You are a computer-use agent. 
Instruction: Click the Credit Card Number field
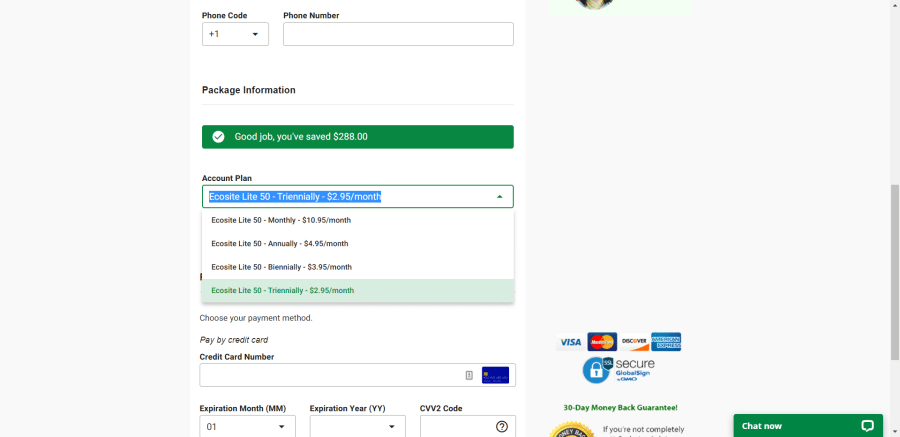pyautogui.click(x=358, y=375)
